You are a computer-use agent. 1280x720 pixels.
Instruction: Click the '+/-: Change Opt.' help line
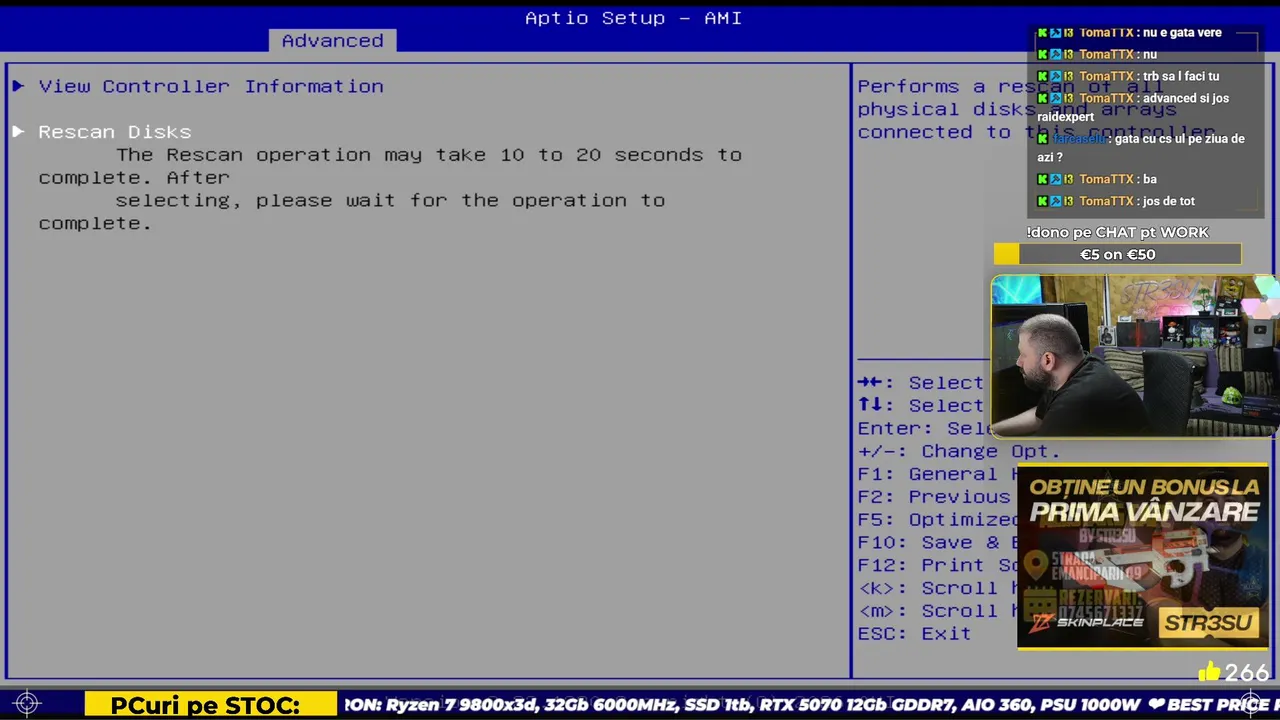coord(958,451)
